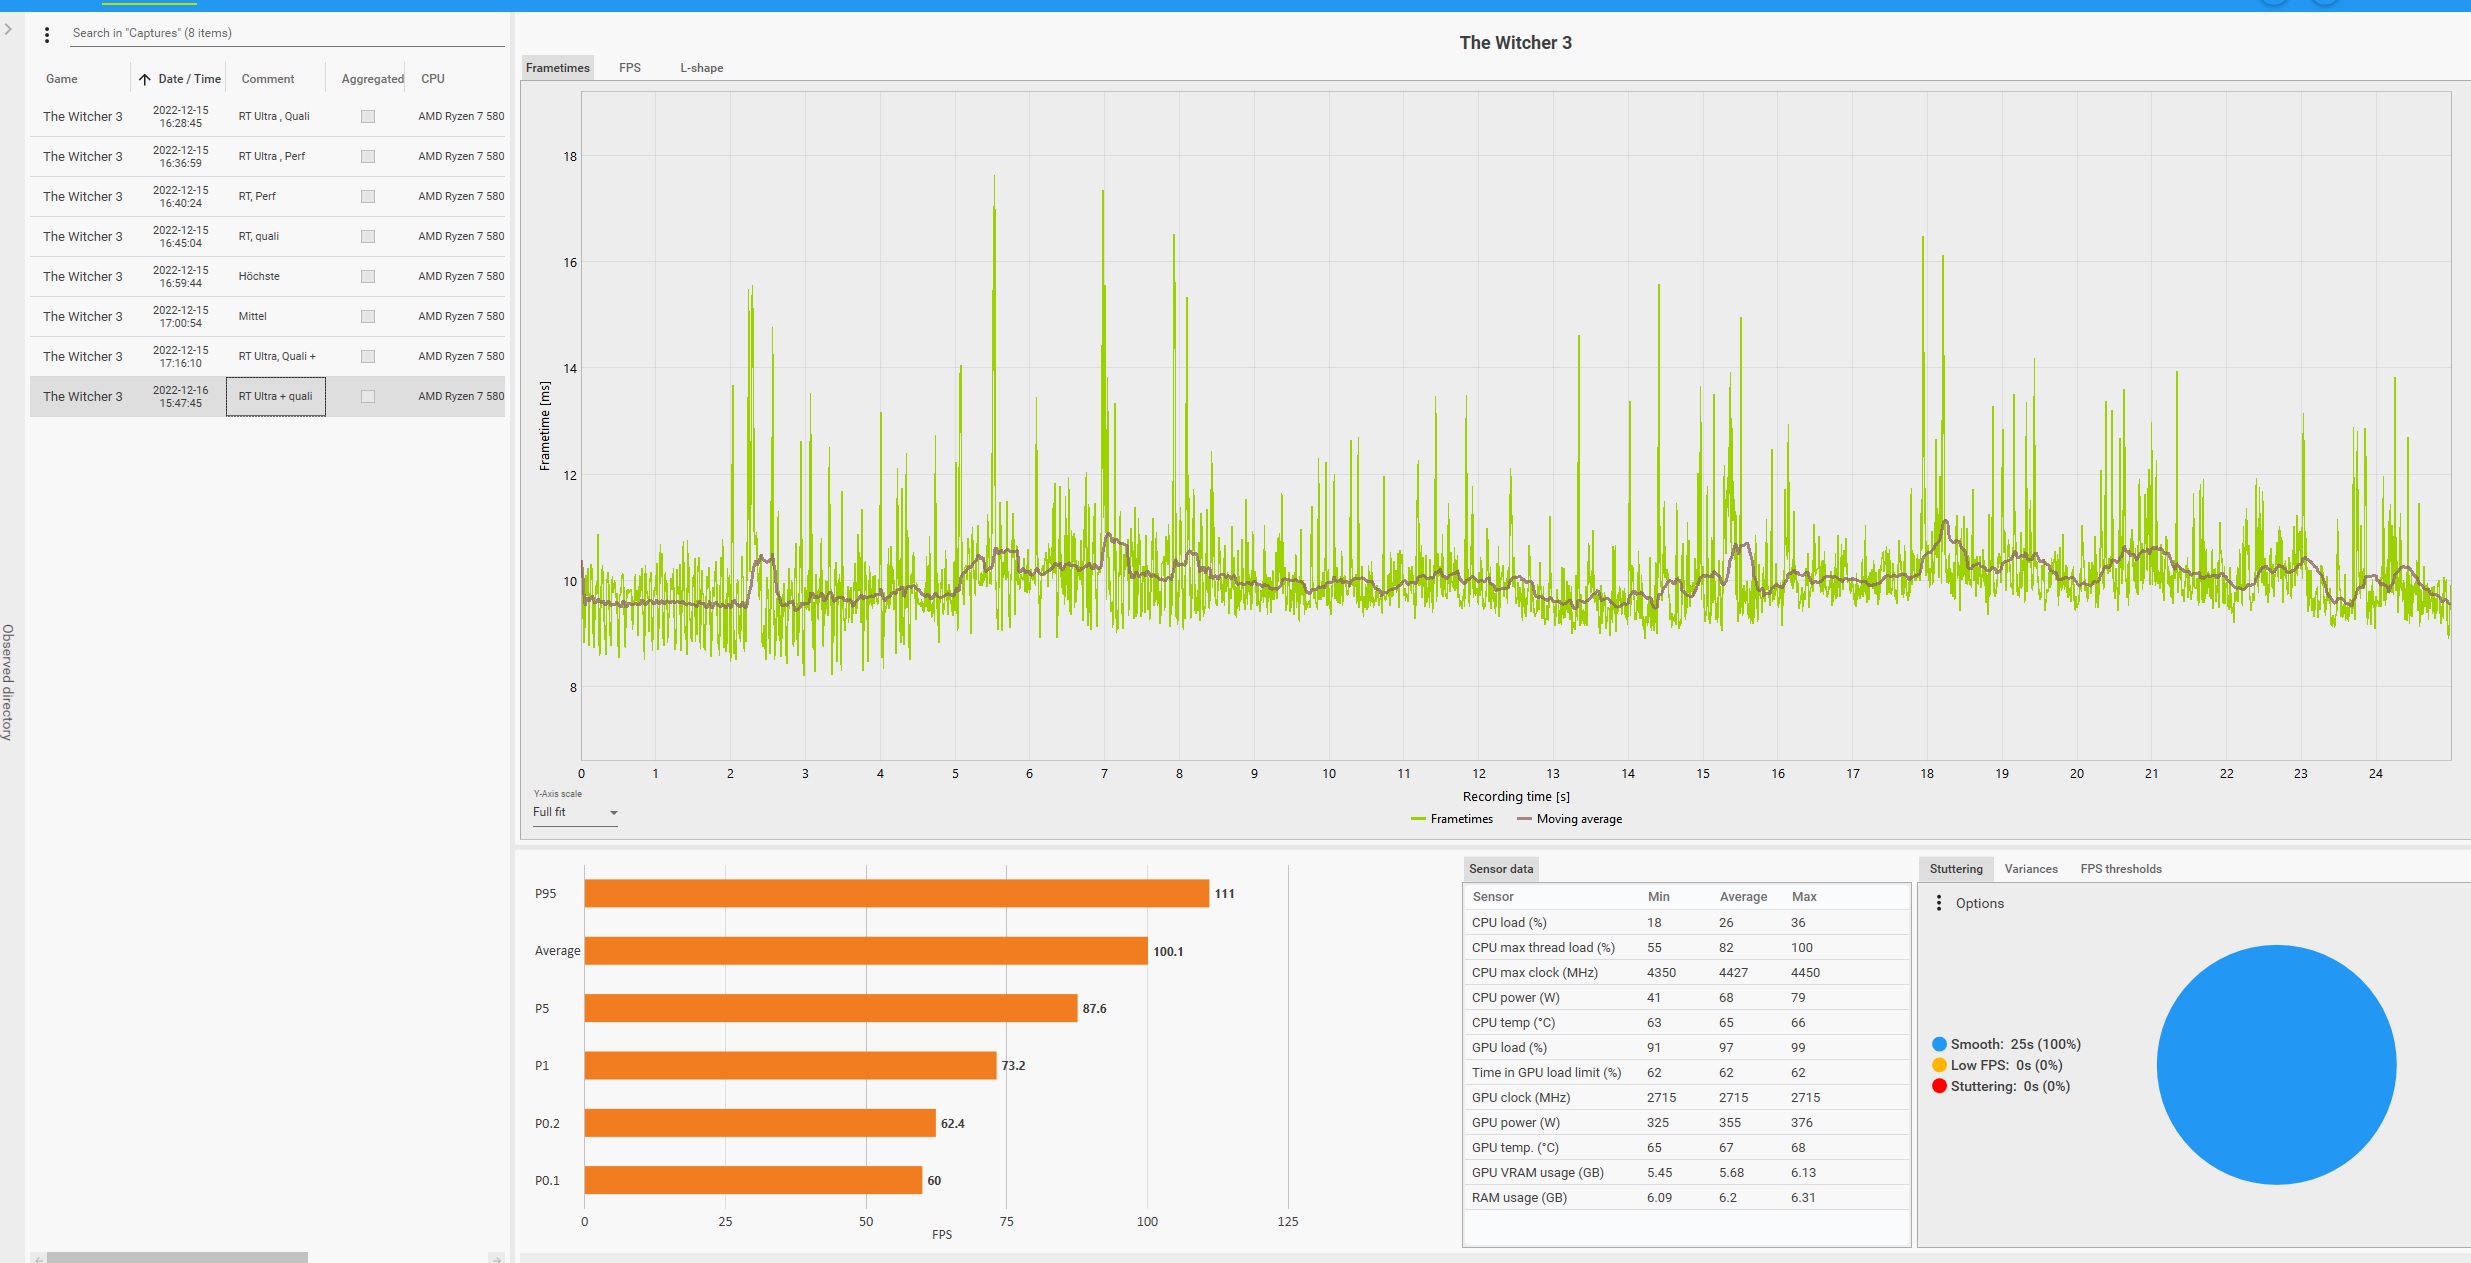Expand the Observed directory side panel
2471x1263 pixels.
pyautogui.click(x=8, y=29)
